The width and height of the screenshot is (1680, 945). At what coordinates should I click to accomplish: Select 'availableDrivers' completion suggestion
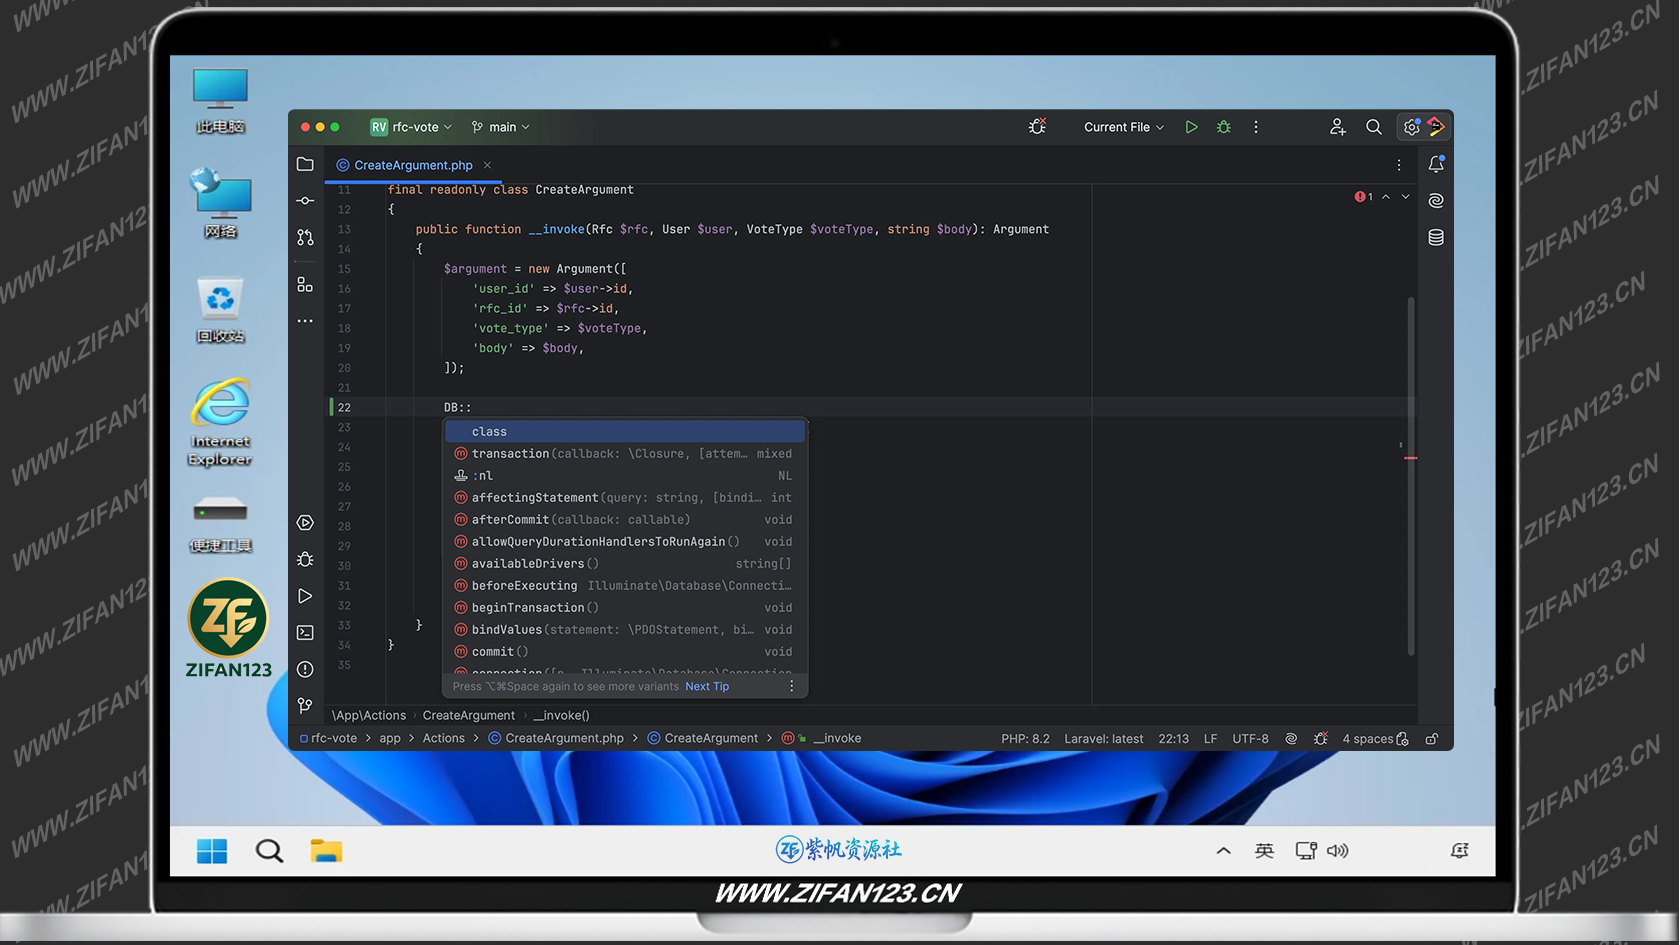625,563
